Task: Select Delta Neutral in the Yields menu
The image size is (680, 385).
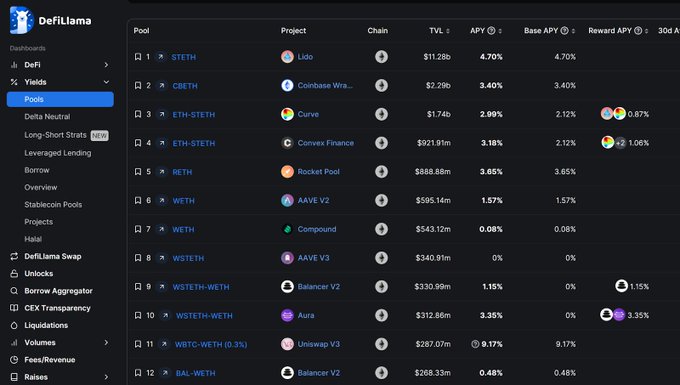Action: (47, 117)
